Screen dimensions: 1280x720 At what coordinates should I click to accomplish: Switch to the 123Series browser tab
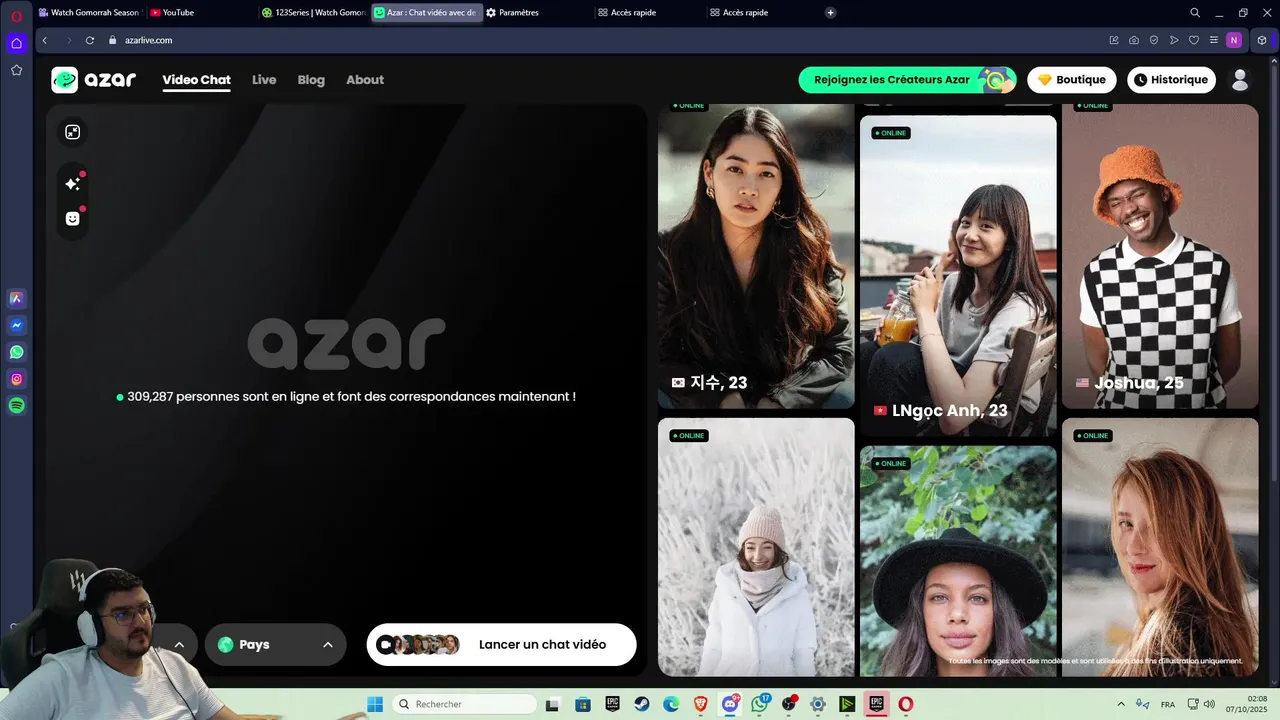point(313,13)
